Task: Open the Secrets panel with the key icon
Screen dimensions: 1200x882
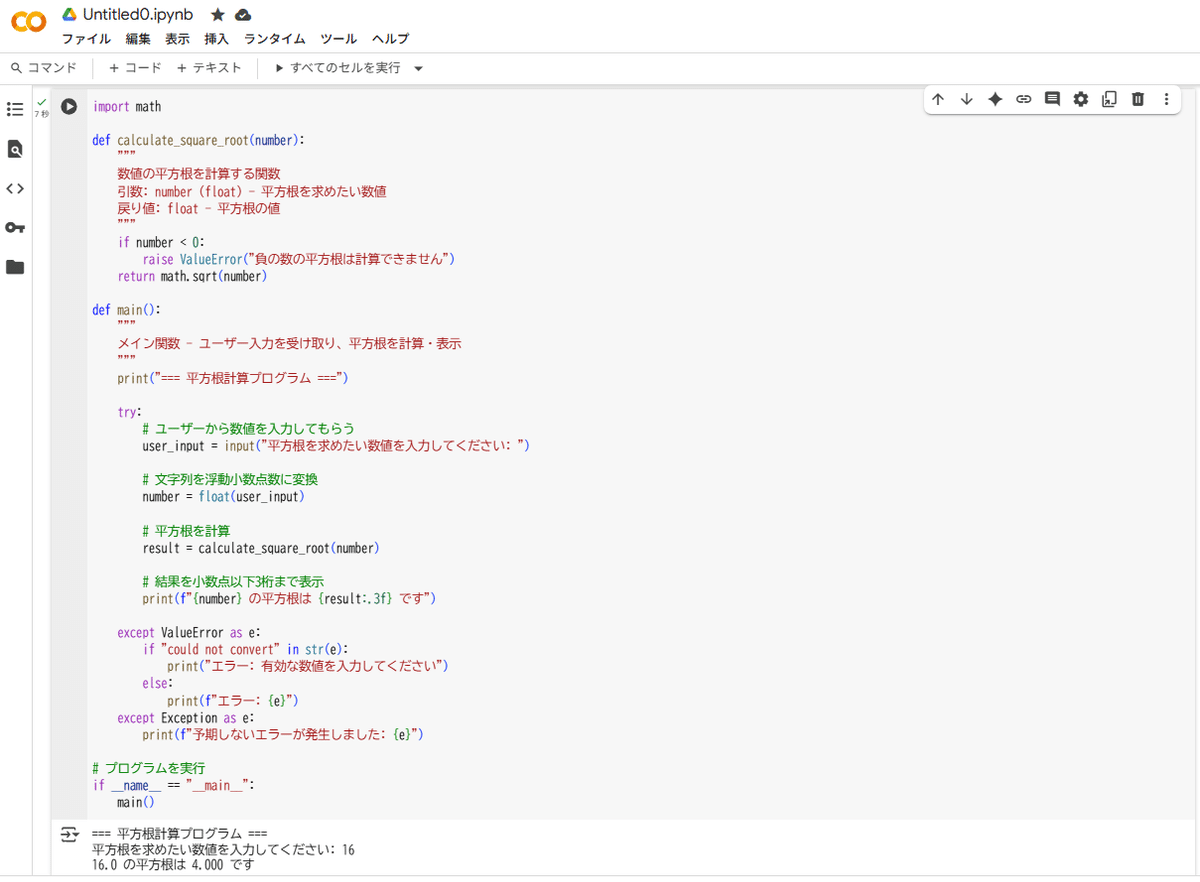Action: tap(14, 227)
